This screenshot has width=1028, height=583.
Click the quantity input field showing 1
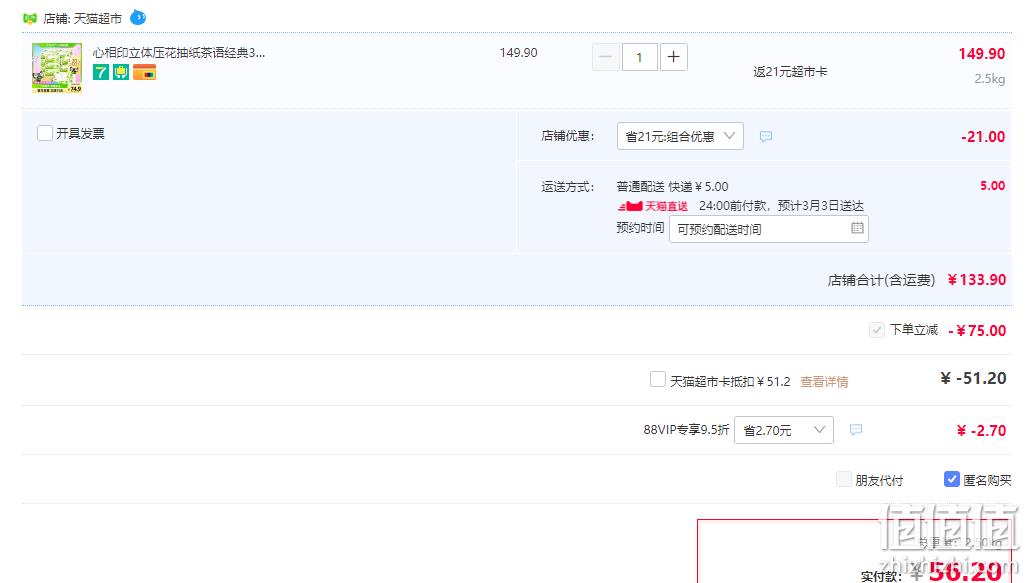click(x=639, y=57)
